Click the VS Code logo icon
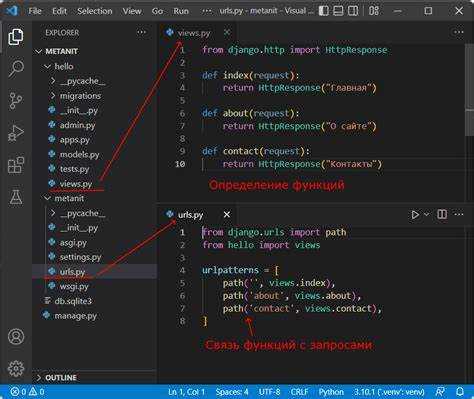The image size is (474, 399). pyautogui.click(x=12, y=11)
